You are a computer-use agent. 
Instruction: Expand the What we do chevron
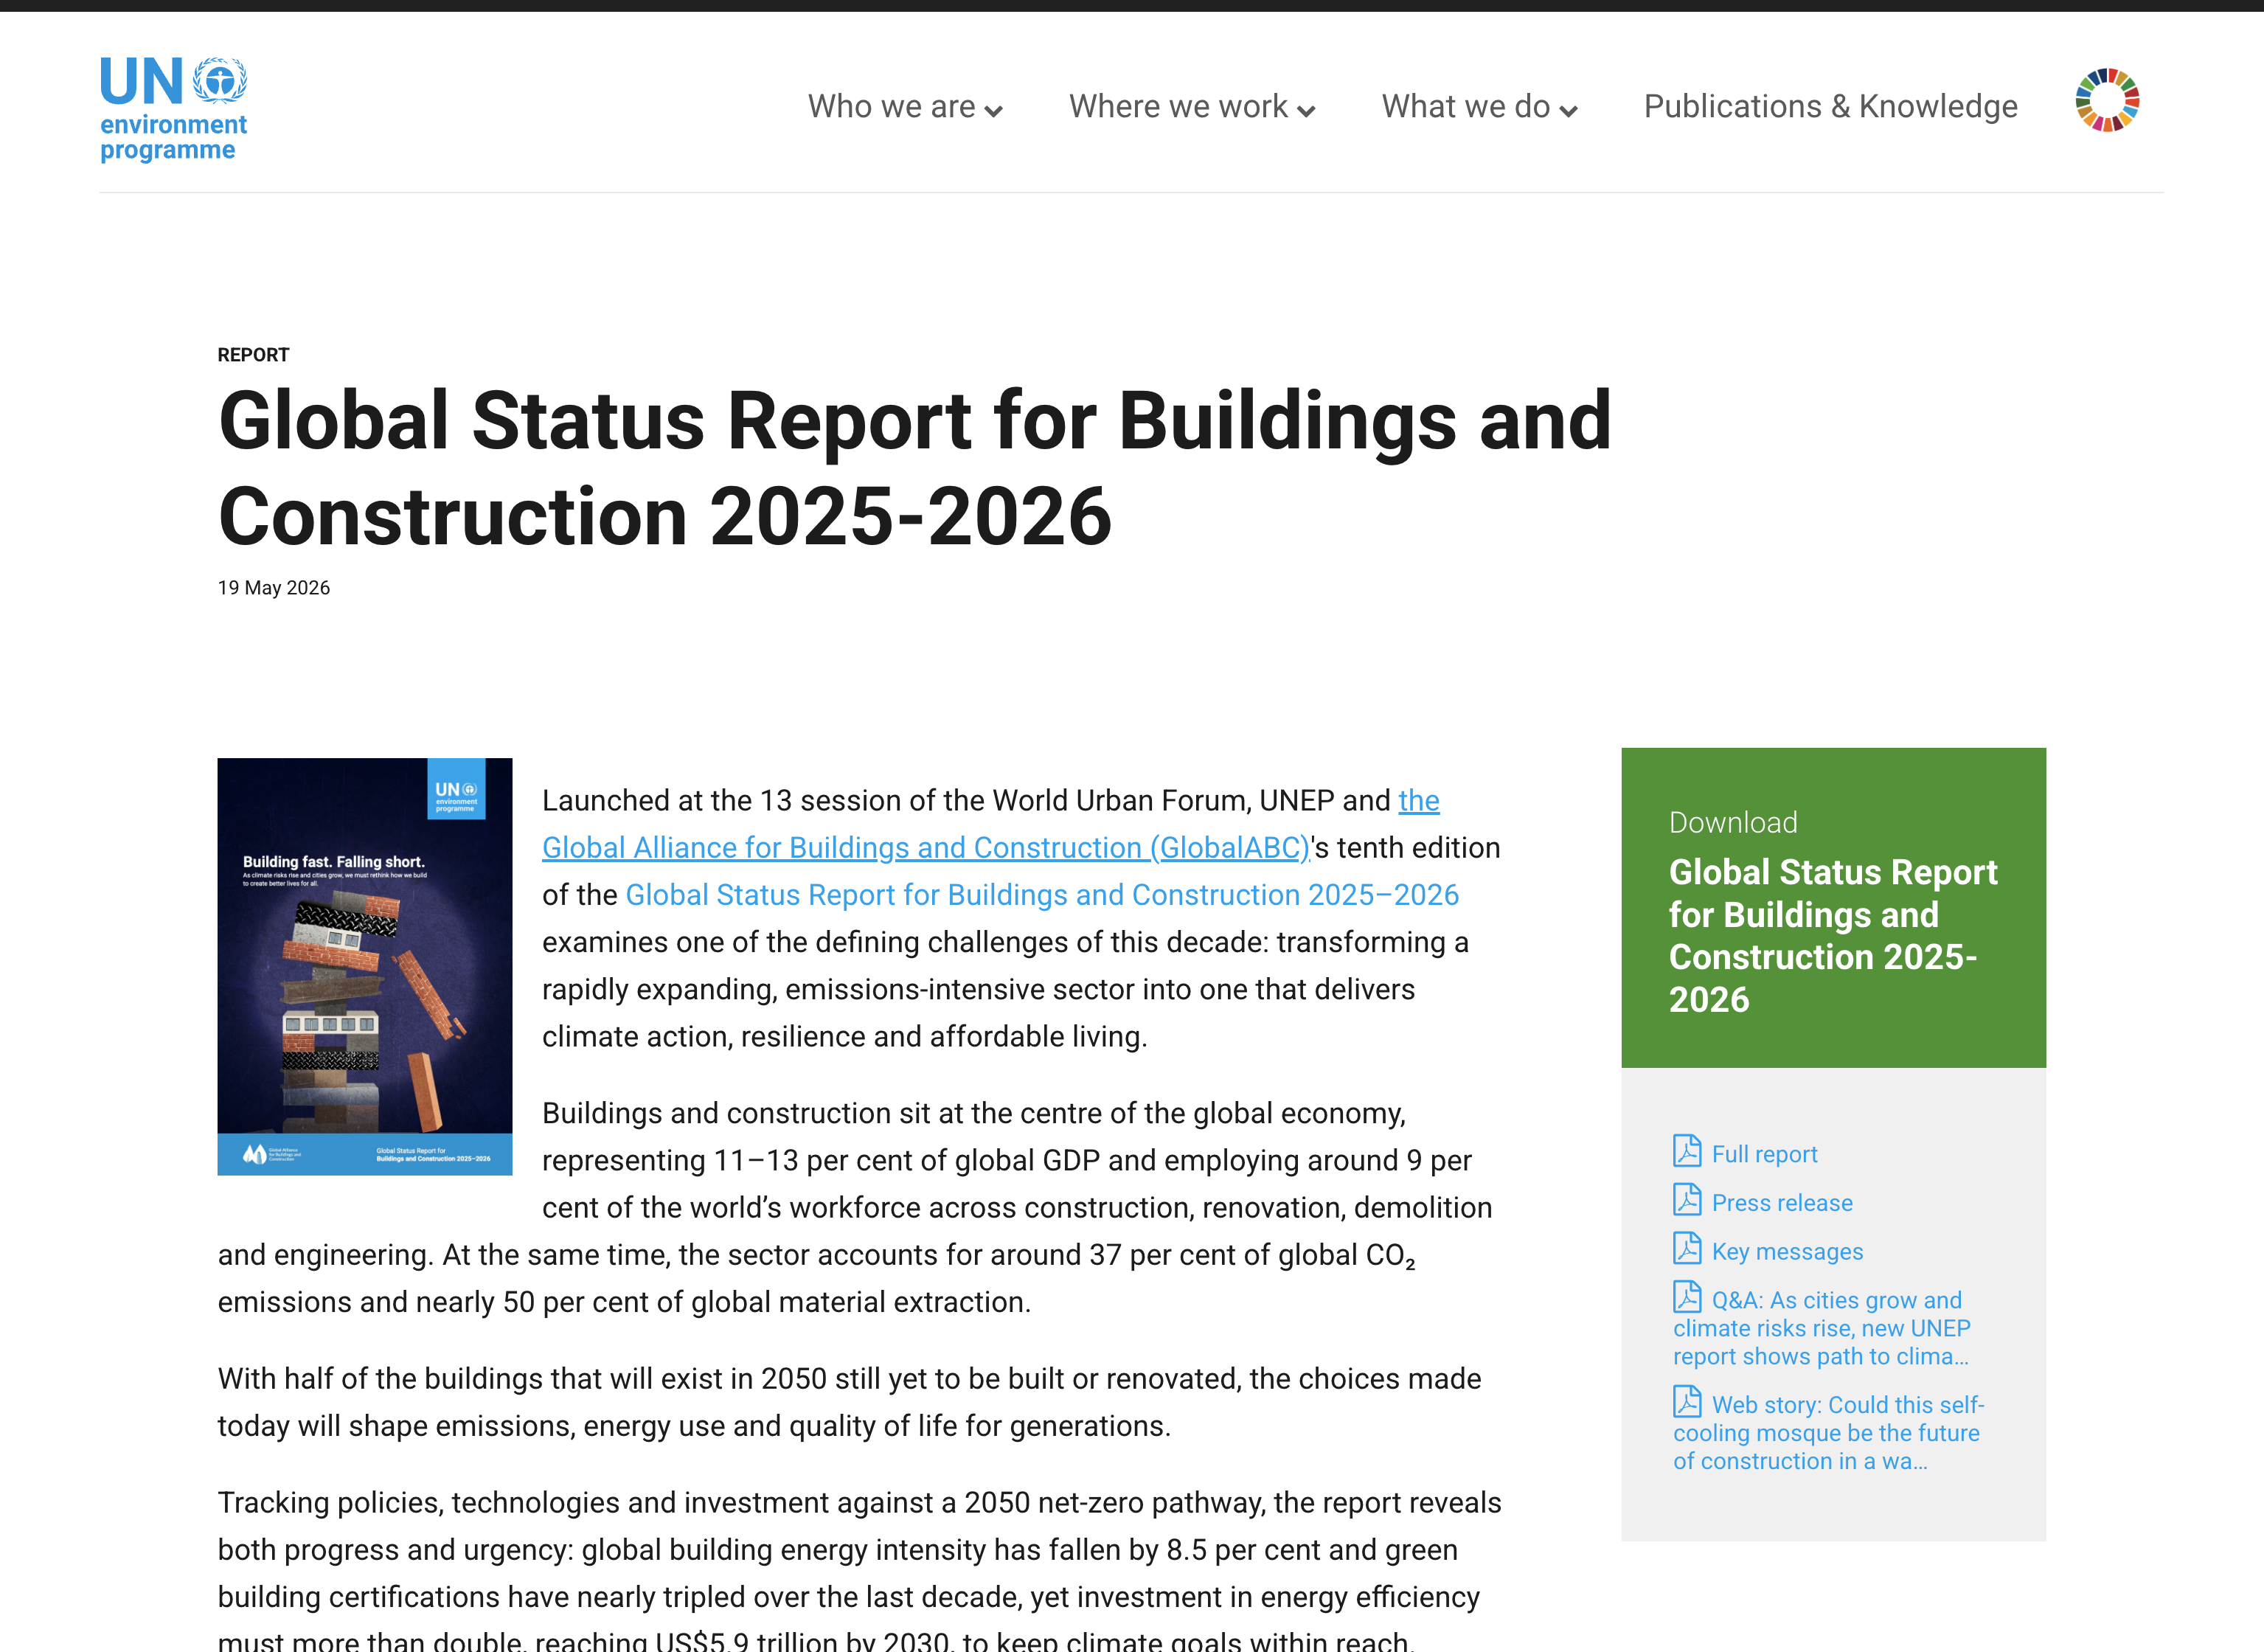click(1568, 111)
